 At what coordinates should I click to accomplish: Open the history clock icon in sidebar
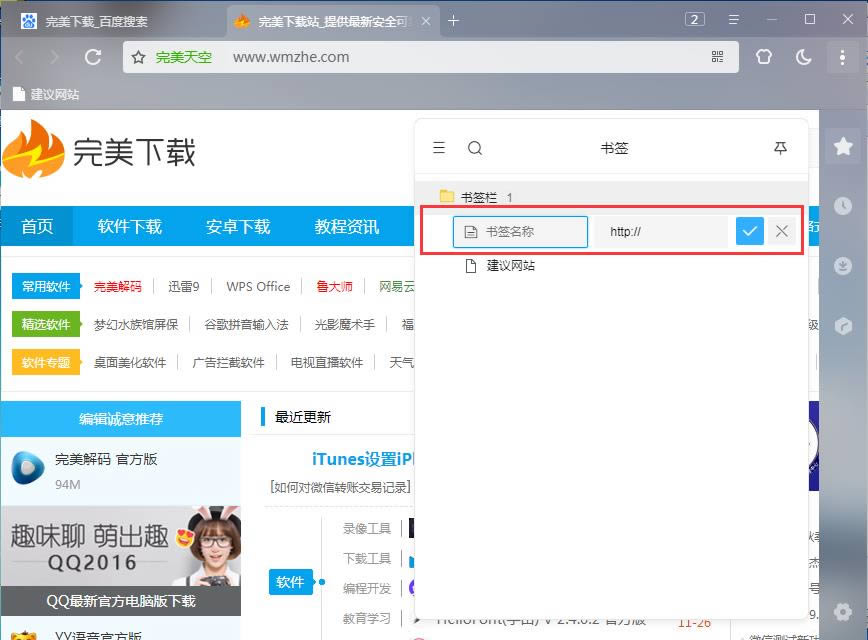(x=843, y=206)
